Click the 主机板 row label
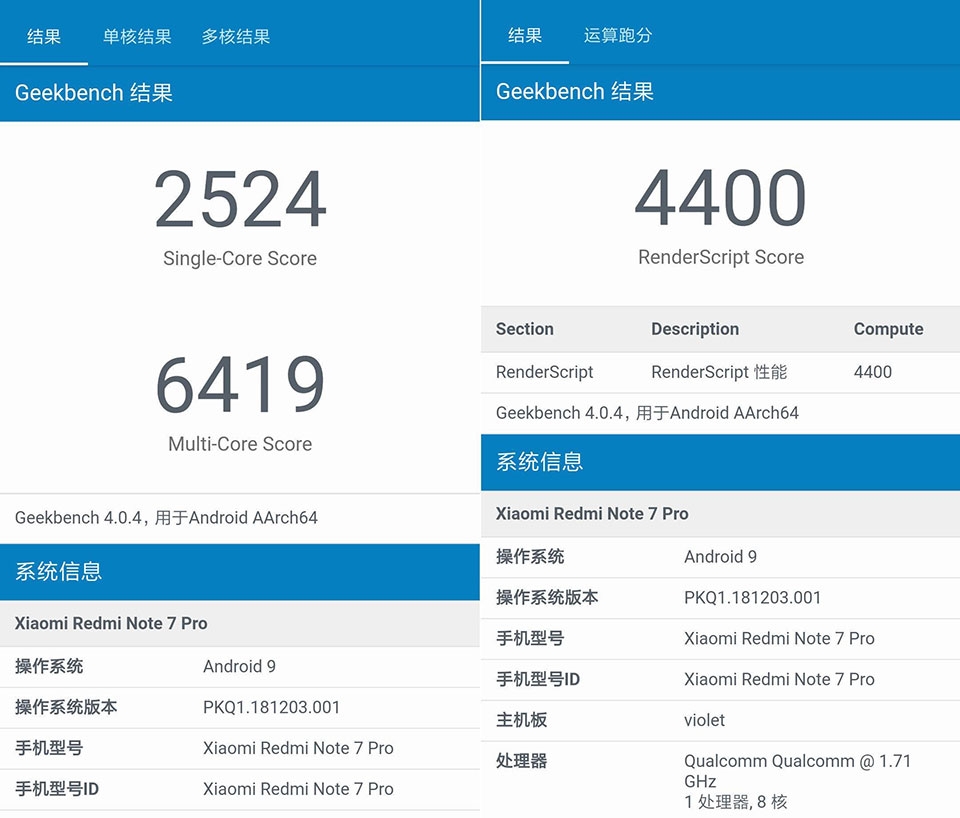Screen dimensions: 960x818 tap(522, 720)
